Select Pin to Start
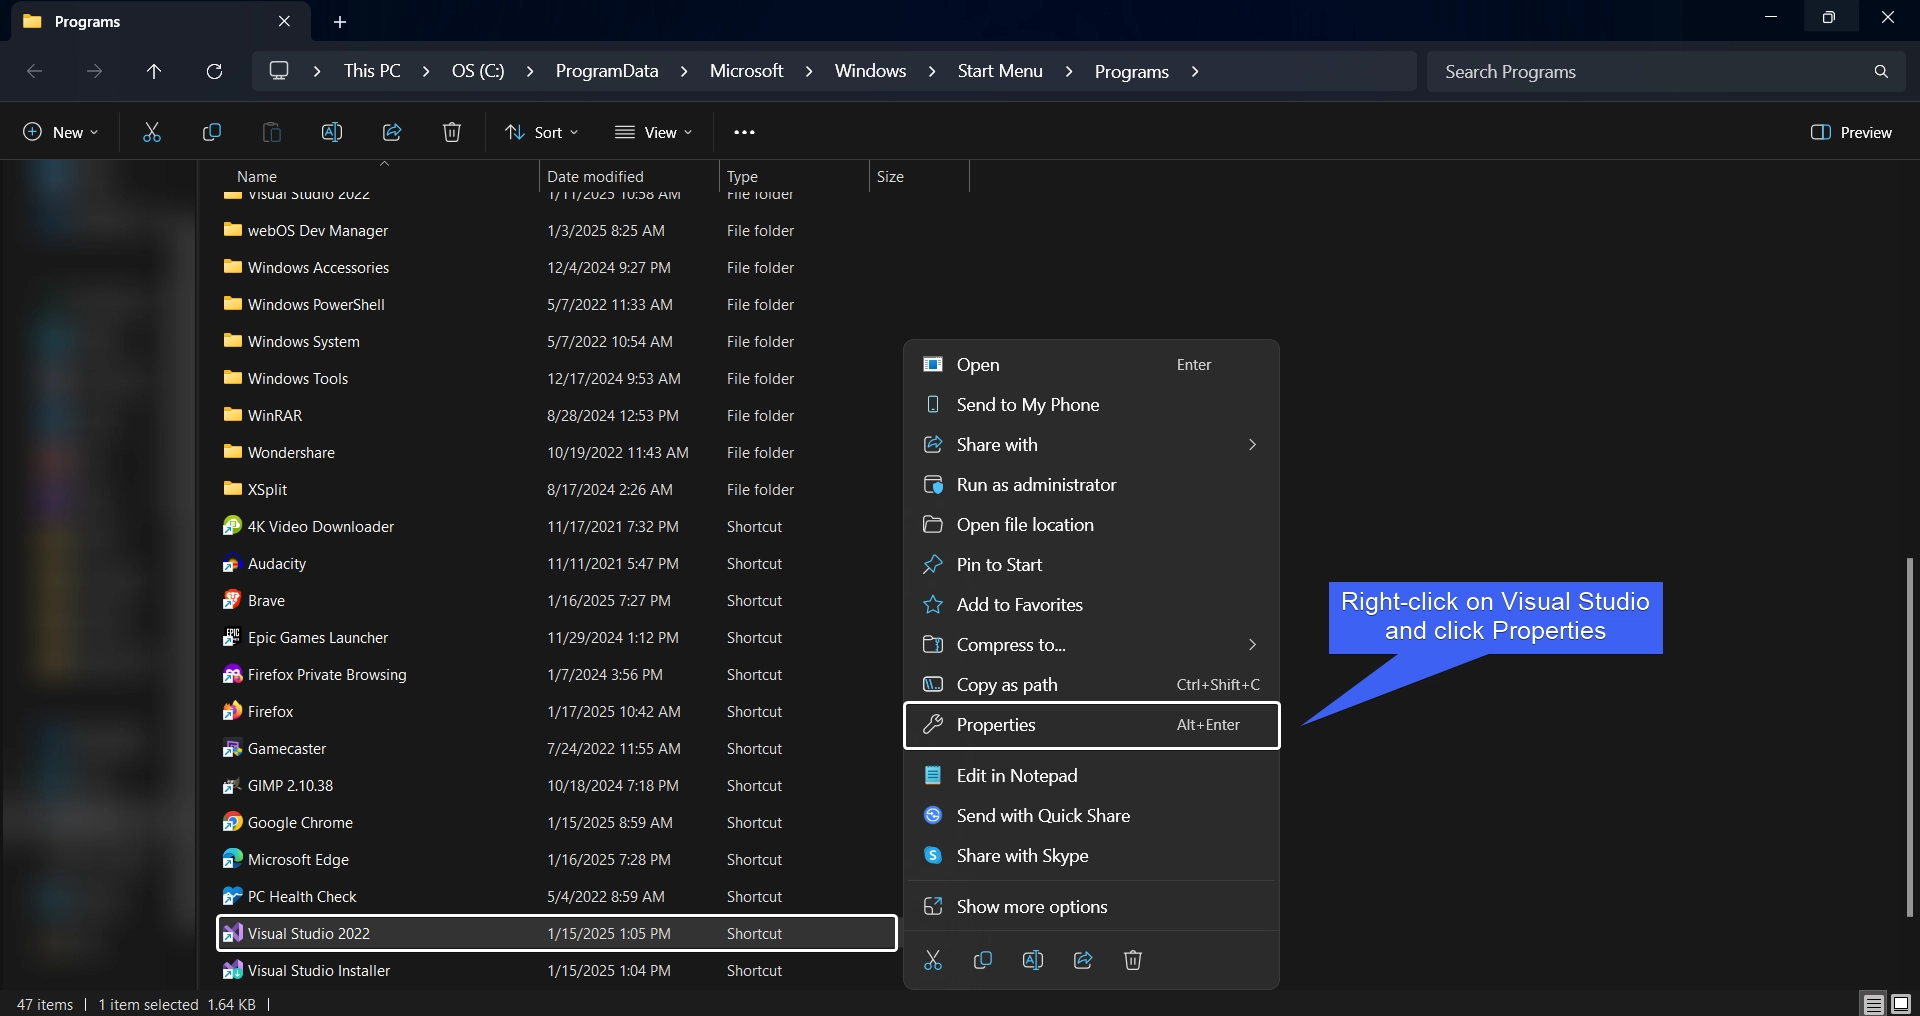Viewport: 1920px width, 1016px height. (x=1092, y=565)
